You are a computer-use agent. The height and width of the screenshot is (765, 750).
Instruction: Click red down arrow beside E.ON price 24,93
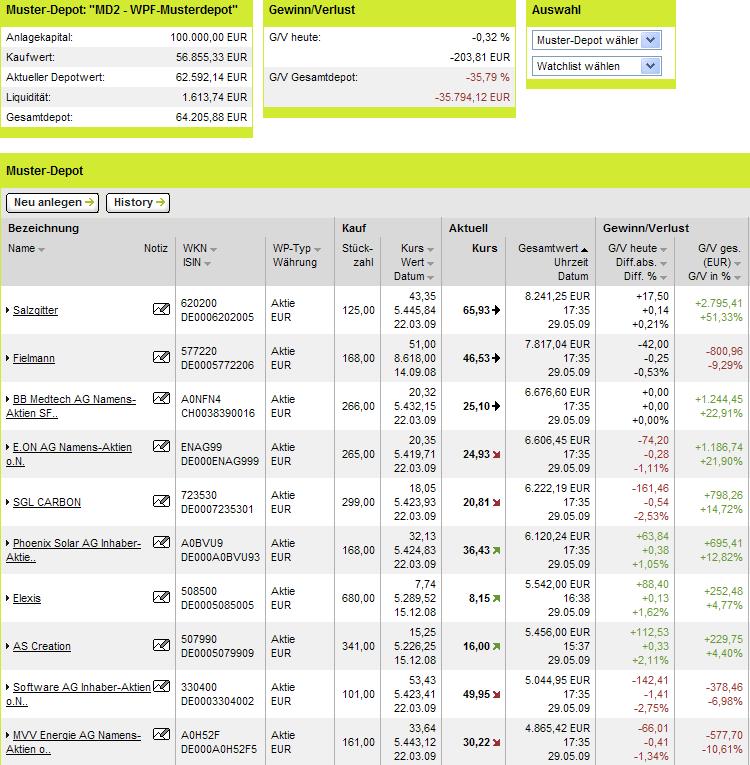pyautogui.click(x=497, y=454)
